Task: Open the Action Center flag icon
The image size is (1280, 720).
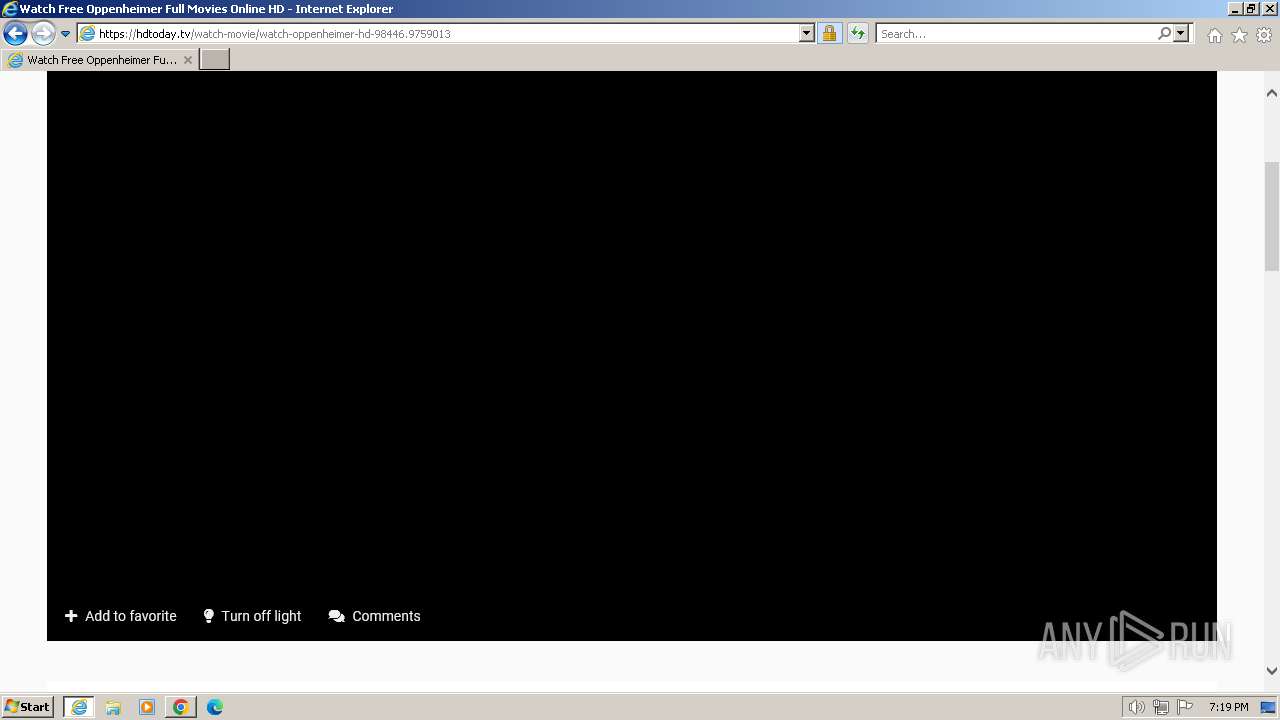Action: coord(1185,707)
